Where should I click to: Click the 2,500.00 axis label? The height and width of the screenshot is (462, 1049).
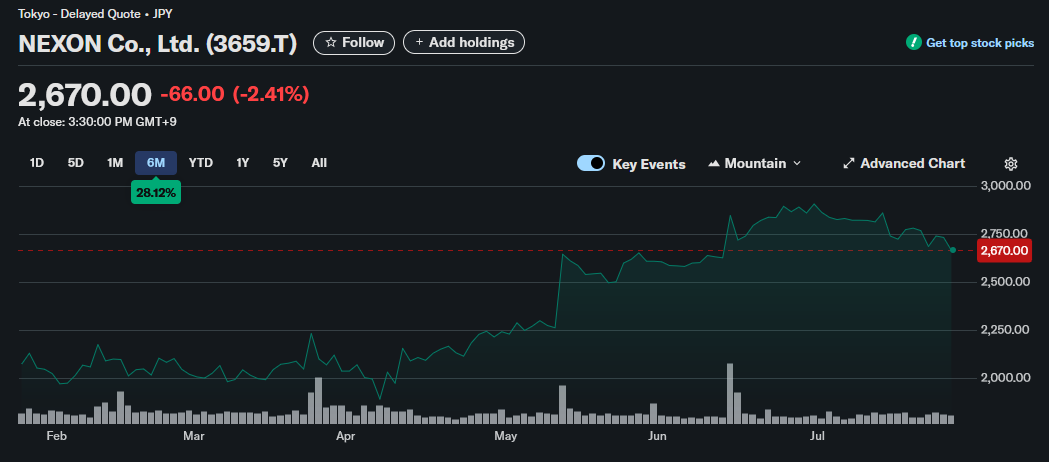point(1005,281)
